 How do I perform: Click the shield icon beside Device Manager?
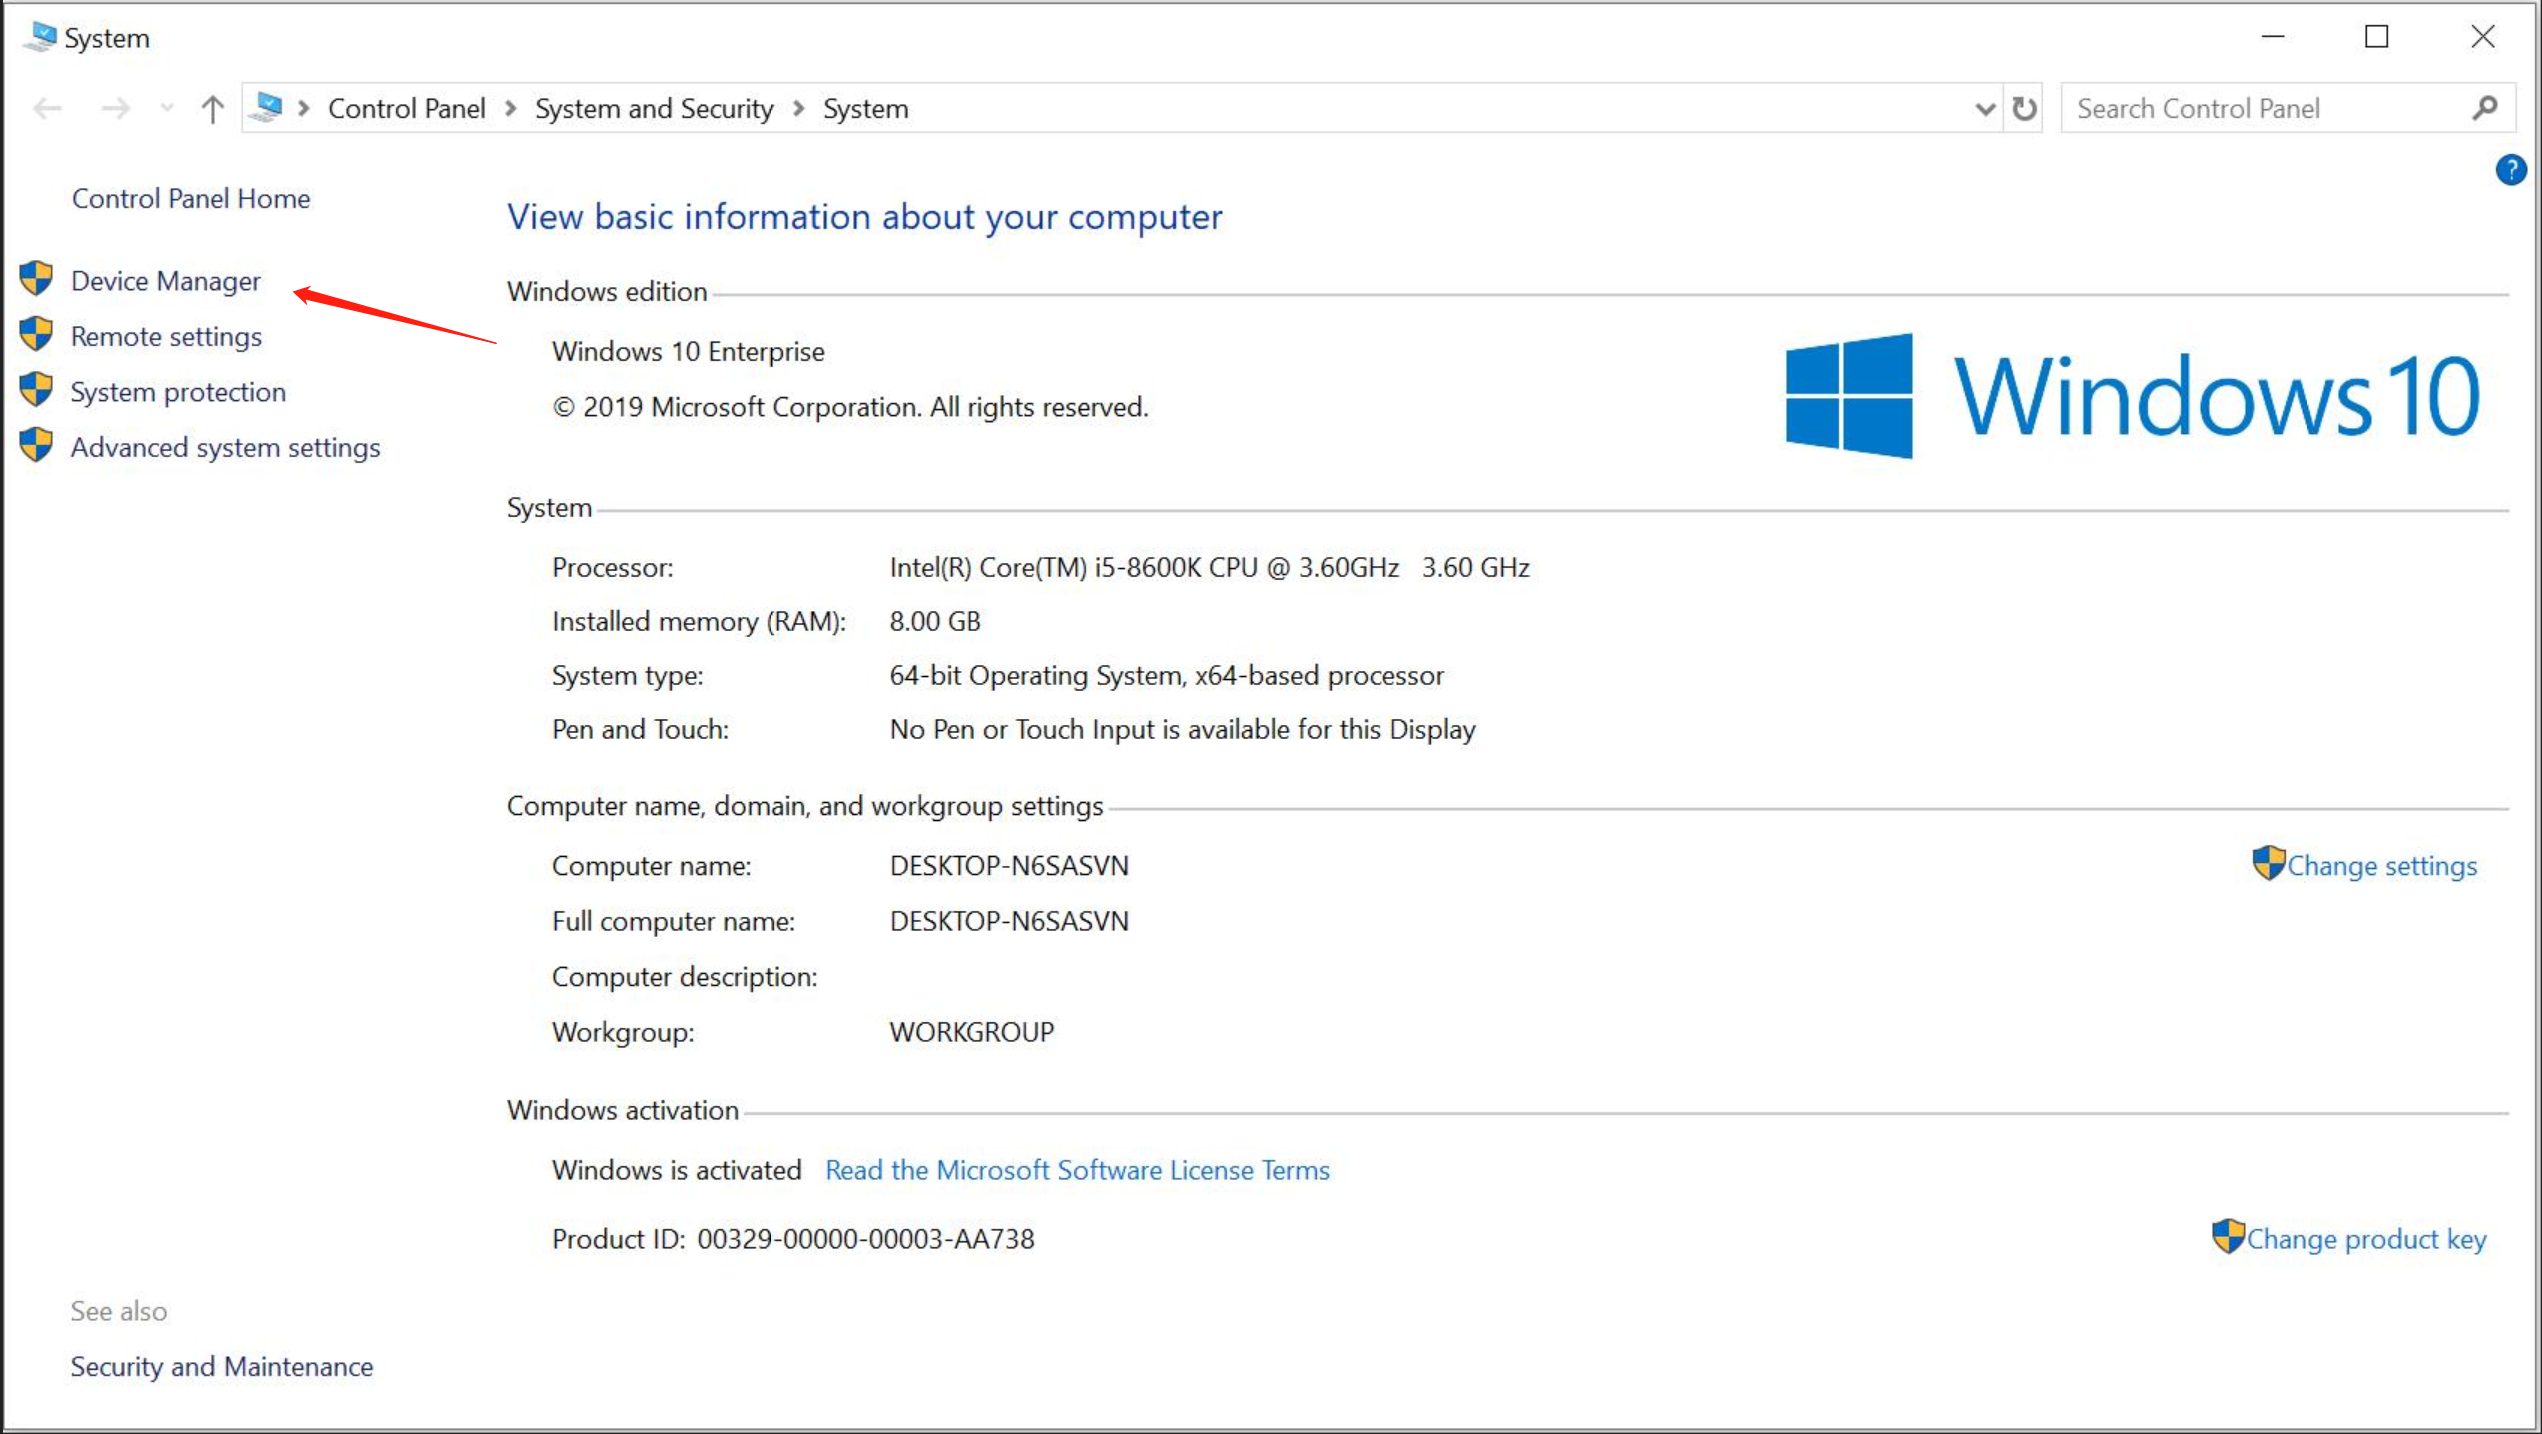pos(37,279)
